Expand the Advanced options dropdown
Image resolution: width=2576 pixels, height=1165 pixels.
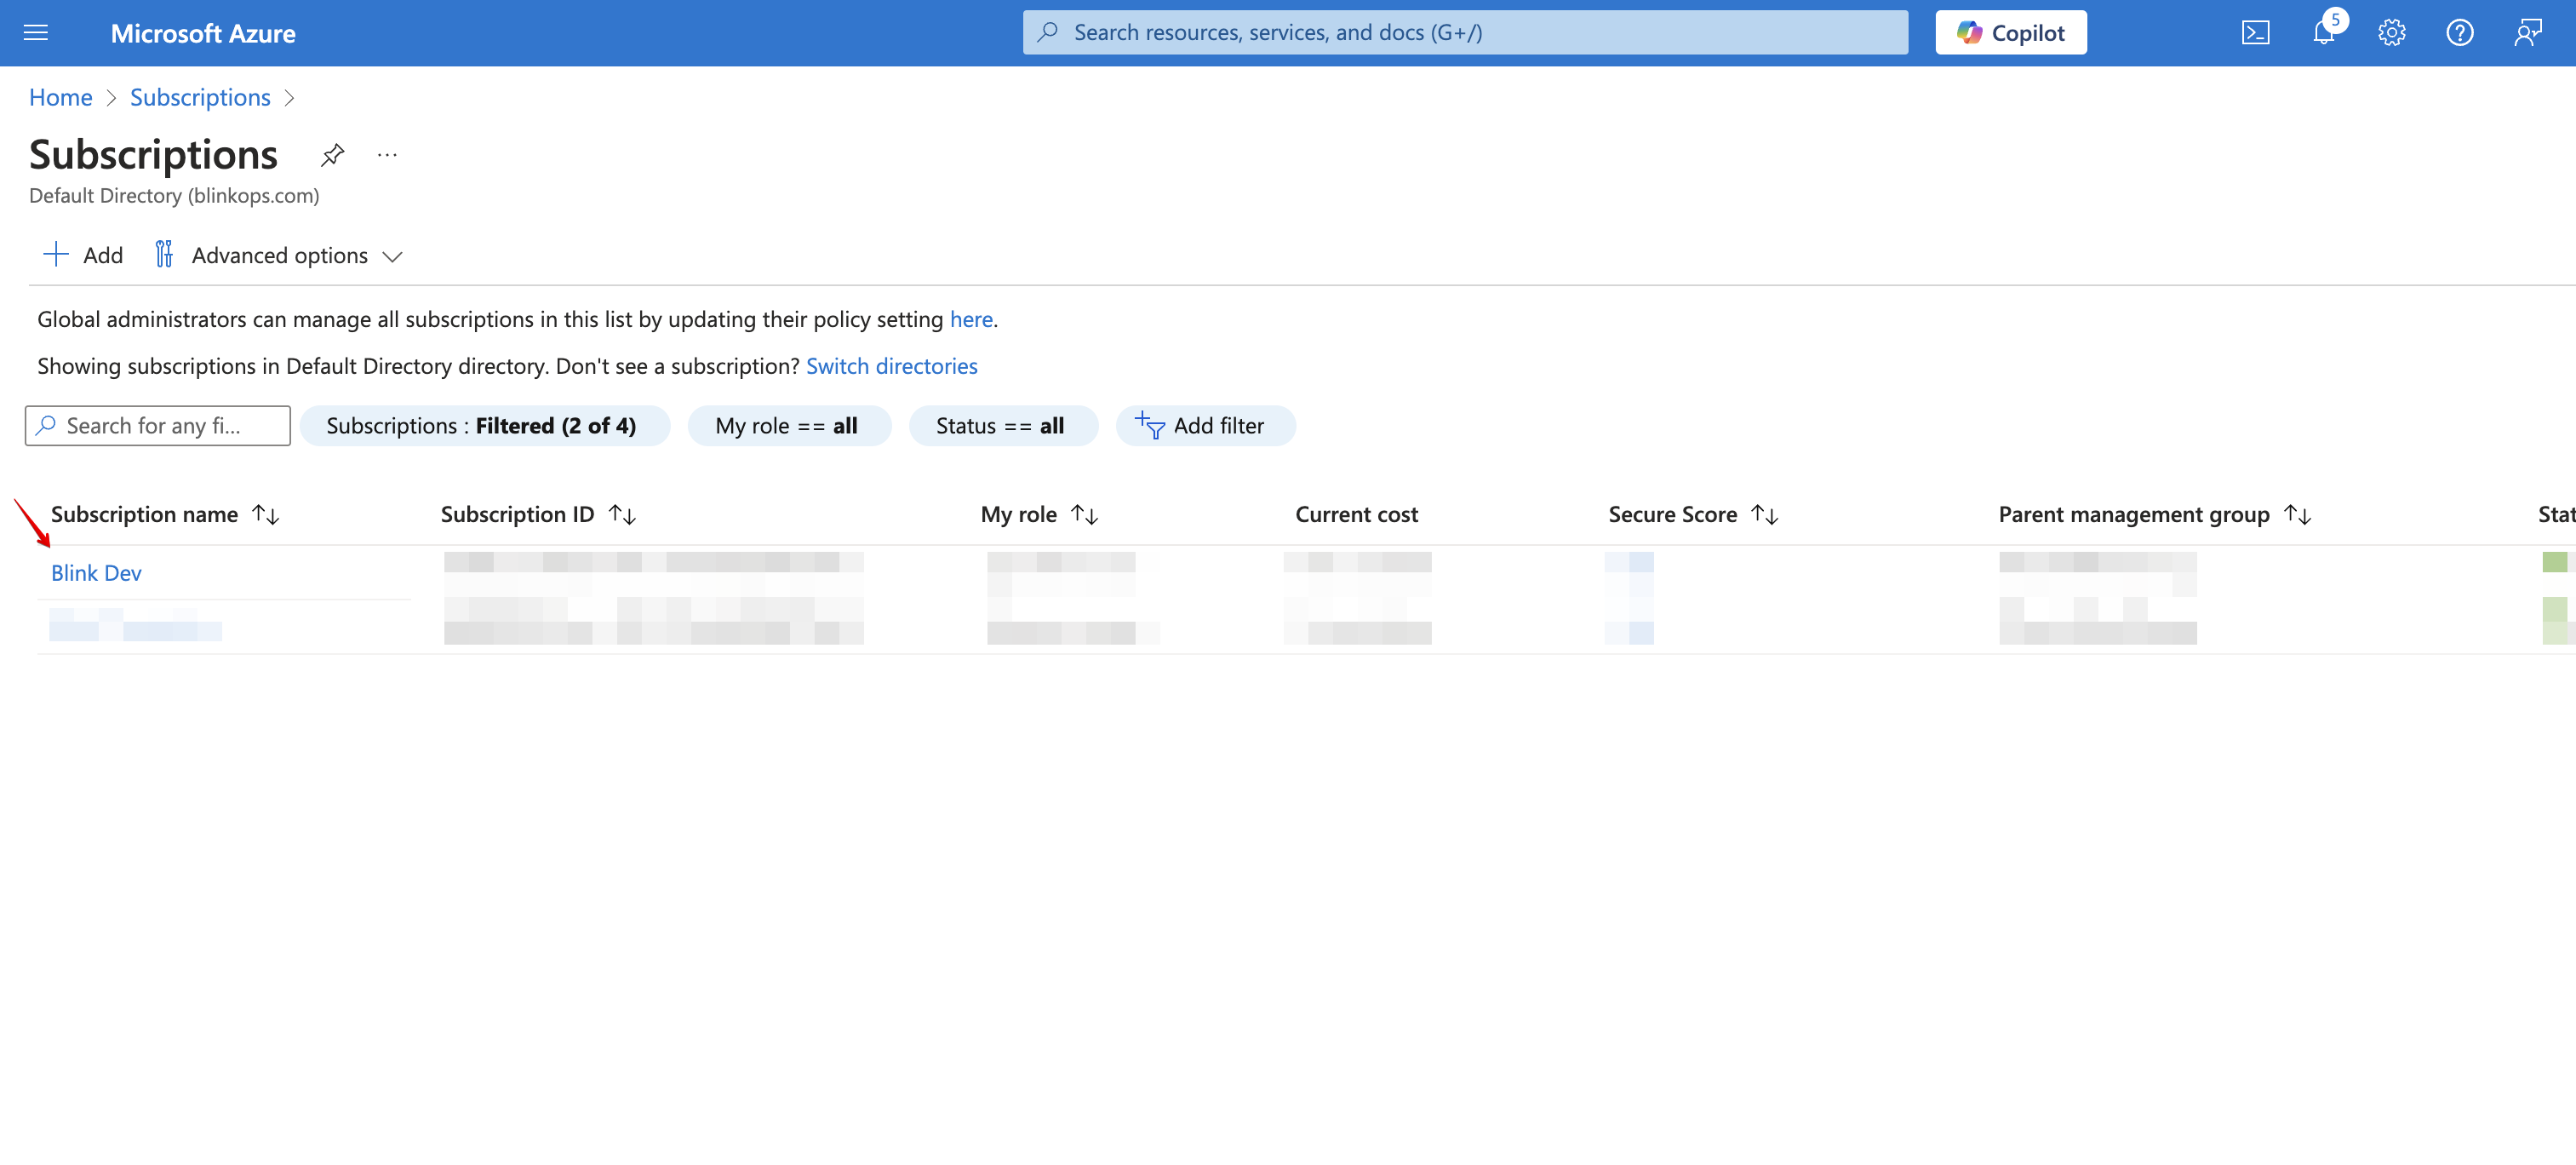tap(278, 256)
